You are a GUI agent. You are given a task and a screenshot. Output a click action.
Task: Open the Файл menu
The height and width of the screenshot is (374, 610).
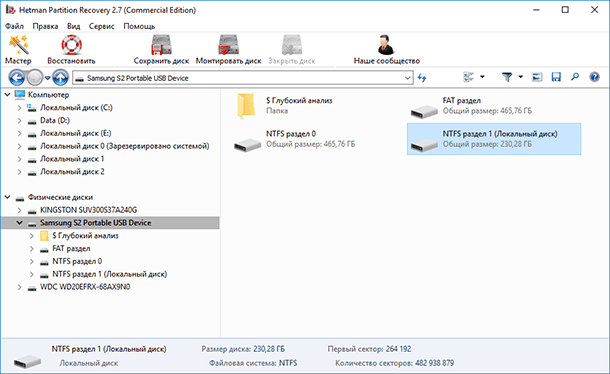pos(14,26)
